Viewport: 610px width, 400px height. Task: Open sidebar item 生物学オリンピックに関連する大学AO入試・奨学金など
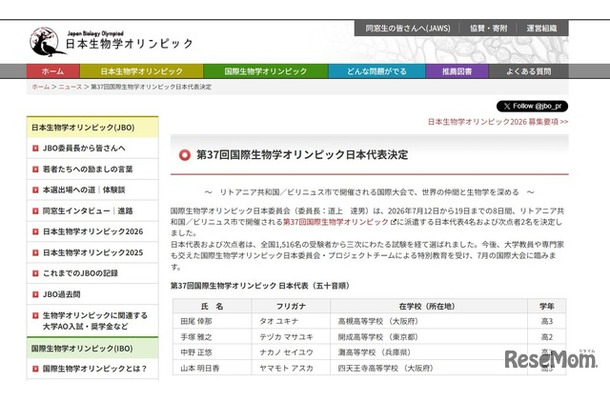(93, 321)
